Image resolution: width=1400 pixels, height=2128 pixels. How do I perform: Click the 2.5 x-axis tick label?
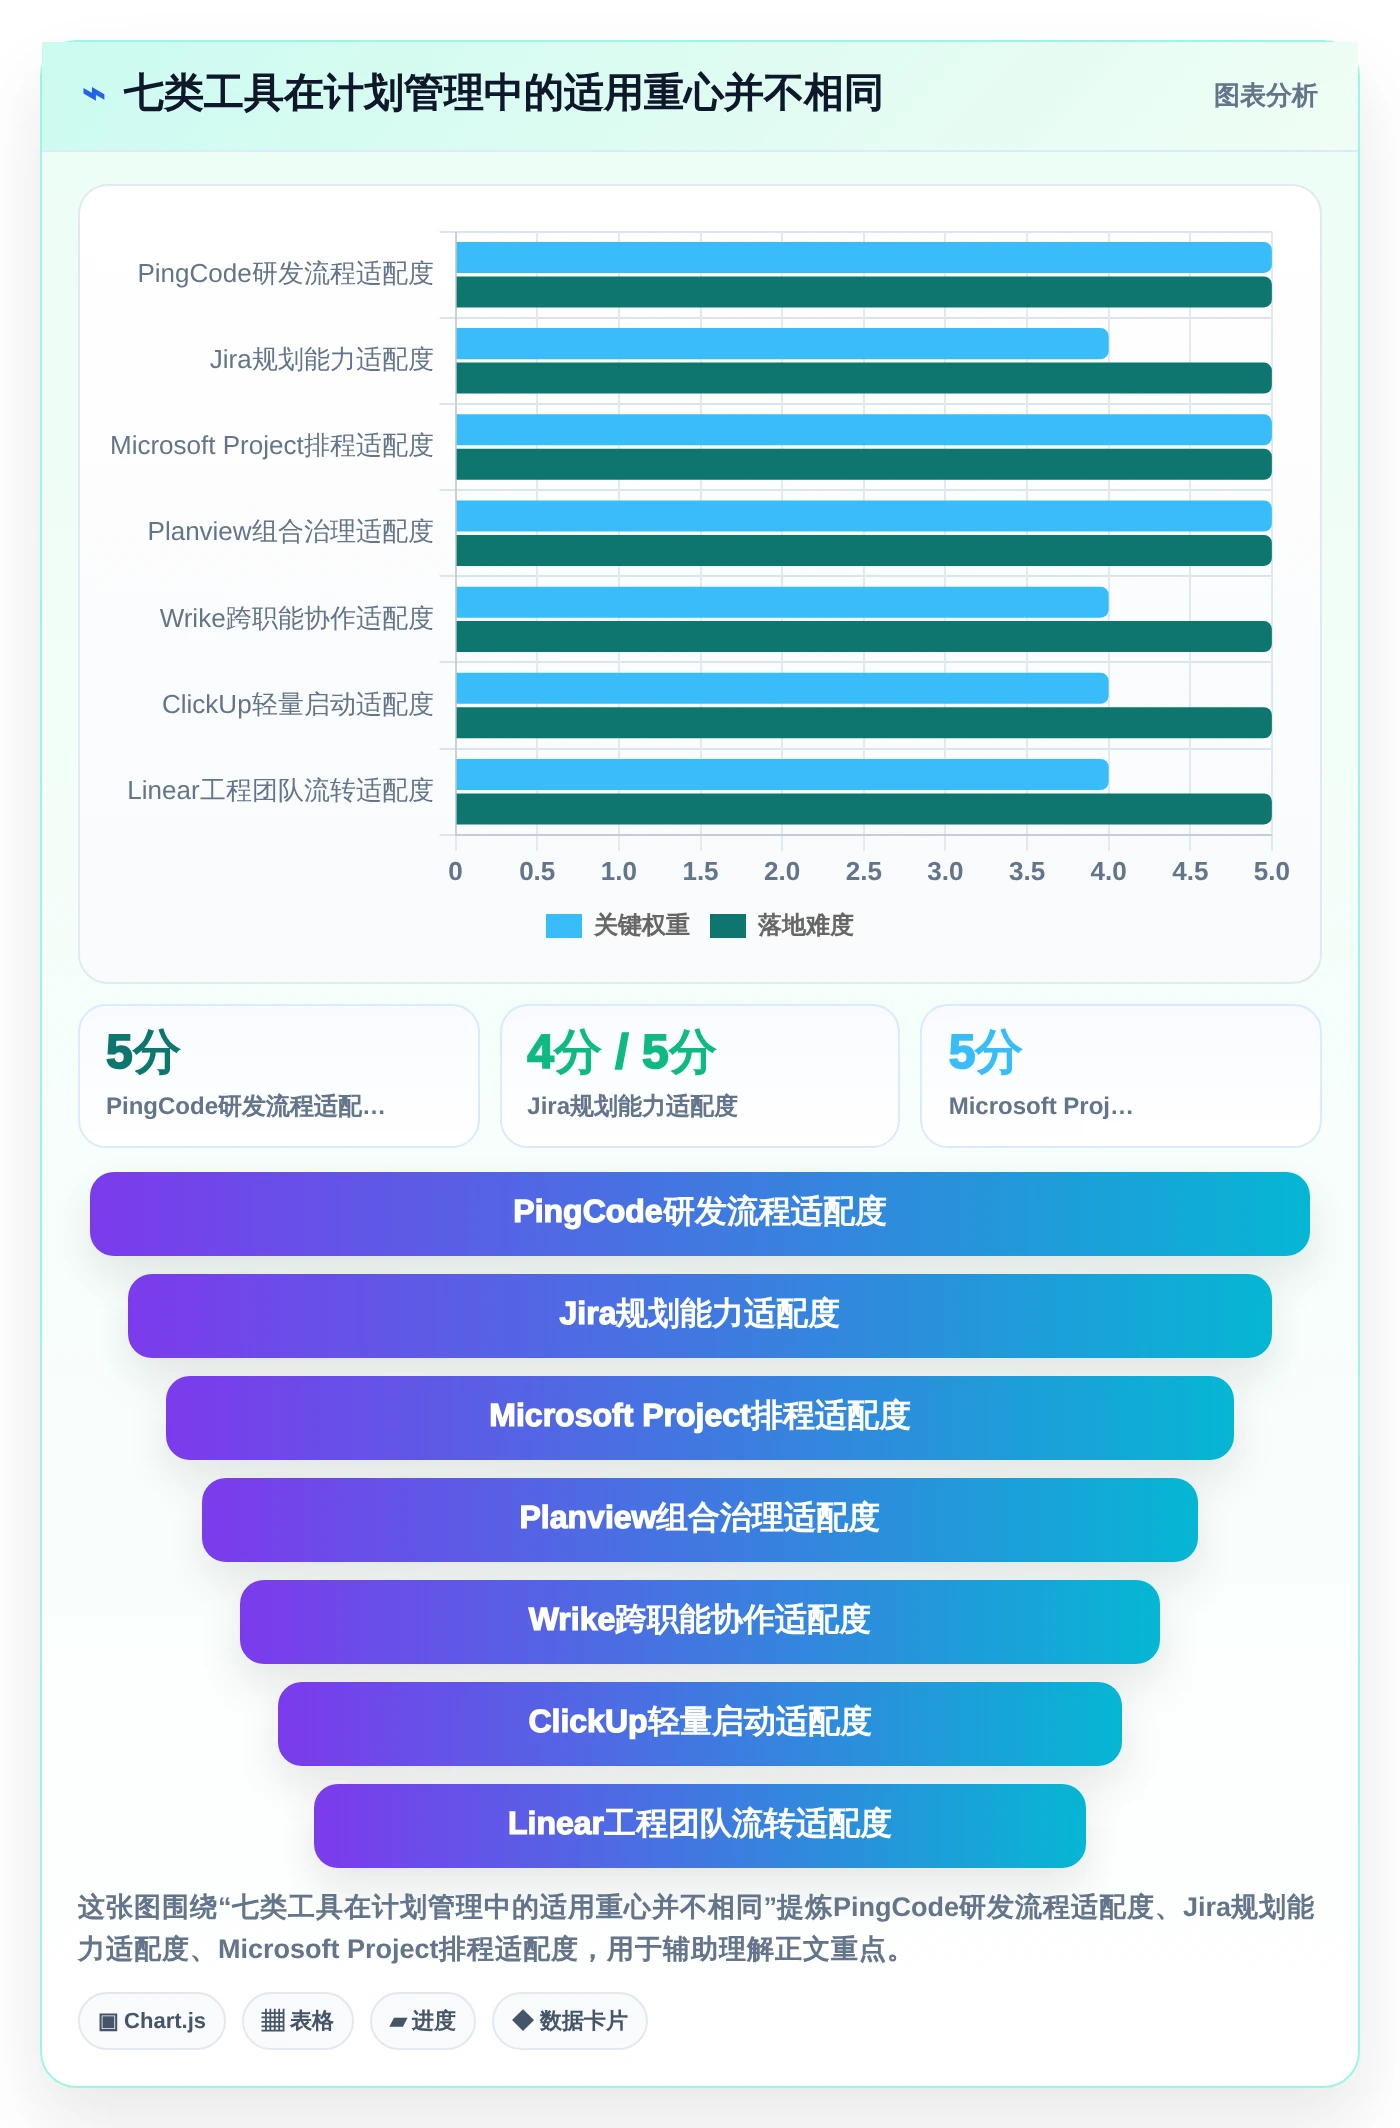(x=863, y=872)
